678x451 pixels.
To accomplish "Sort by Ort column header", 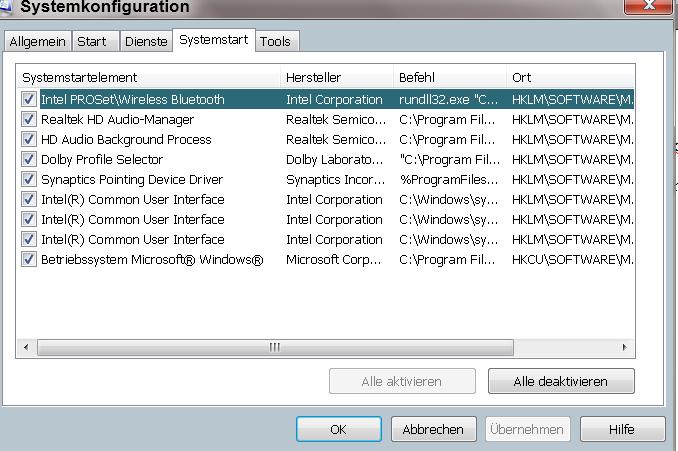I will [x=570, y=77].
